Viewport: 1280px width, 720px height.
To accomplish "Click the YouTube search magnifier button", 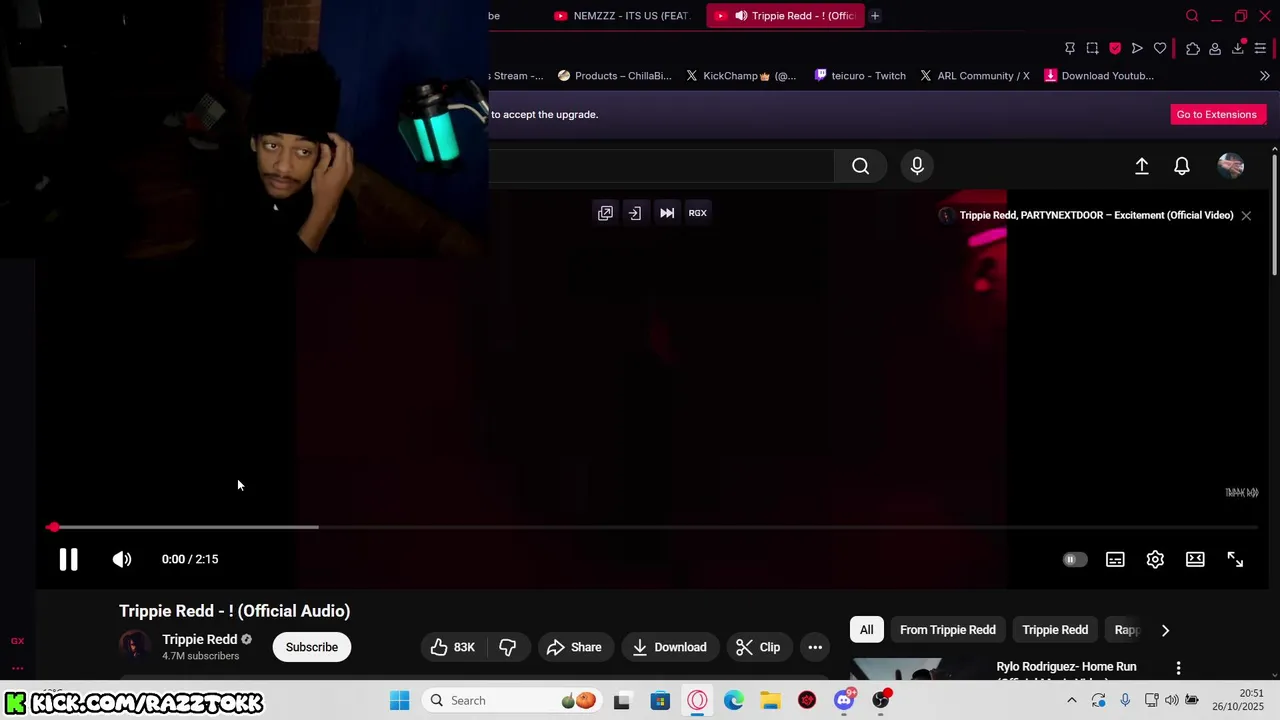I will point(860,166).
